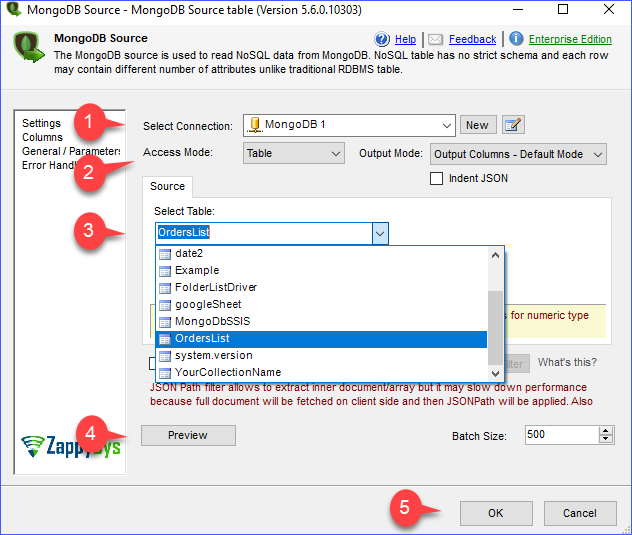632x535 pixels.
Task: Click the edit connection pencil icon
Action: pos(513,125)
